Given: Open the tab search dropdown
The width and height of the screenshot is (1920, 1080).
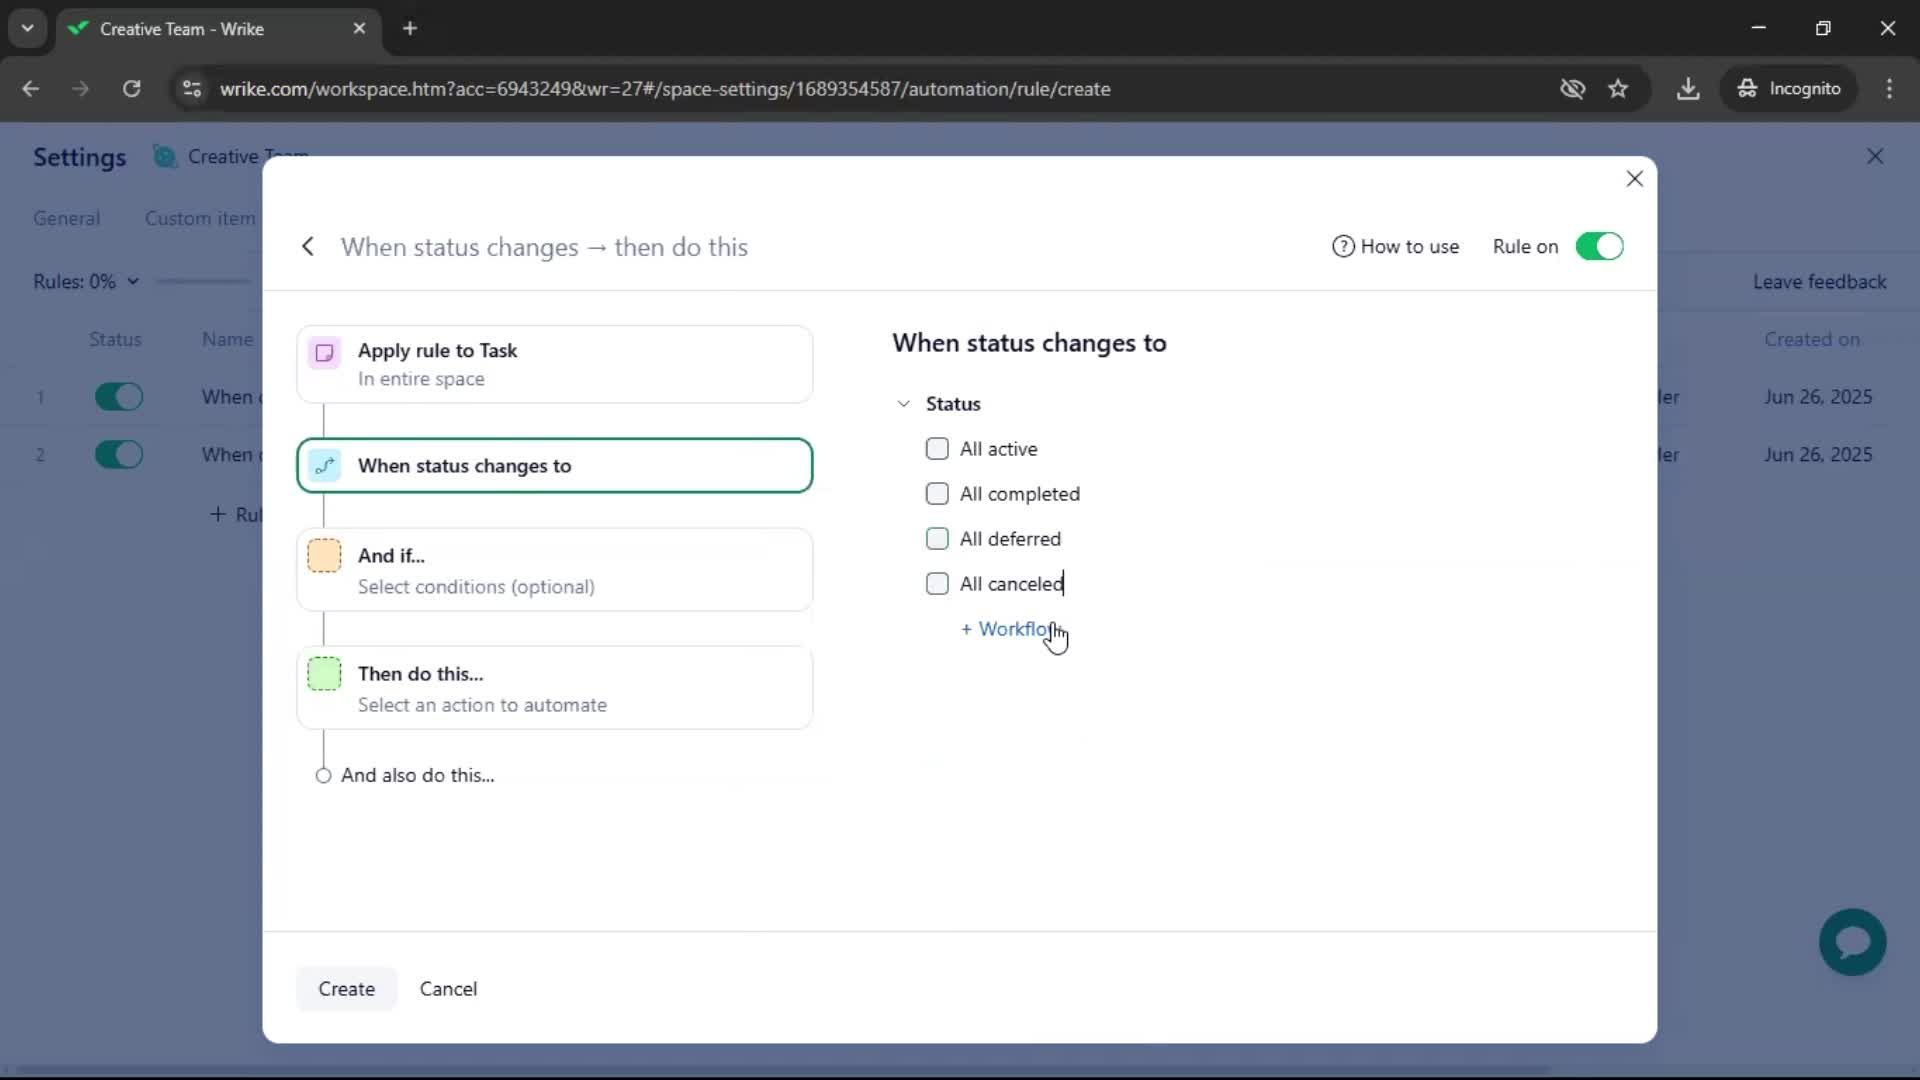Looking at the screenshot, I should [x=27, y=29].
